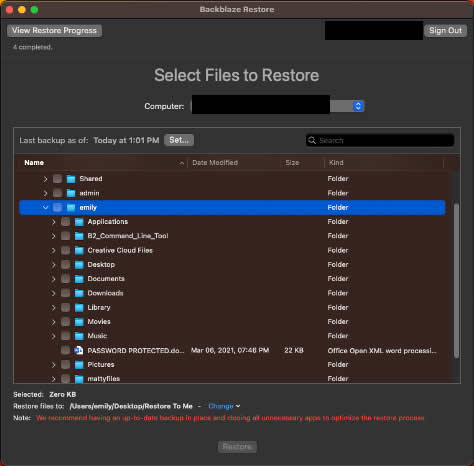Viewport: 474px width, 466px height.
Task: Click the search magnifying glass icon
Action: click(312, 140)
